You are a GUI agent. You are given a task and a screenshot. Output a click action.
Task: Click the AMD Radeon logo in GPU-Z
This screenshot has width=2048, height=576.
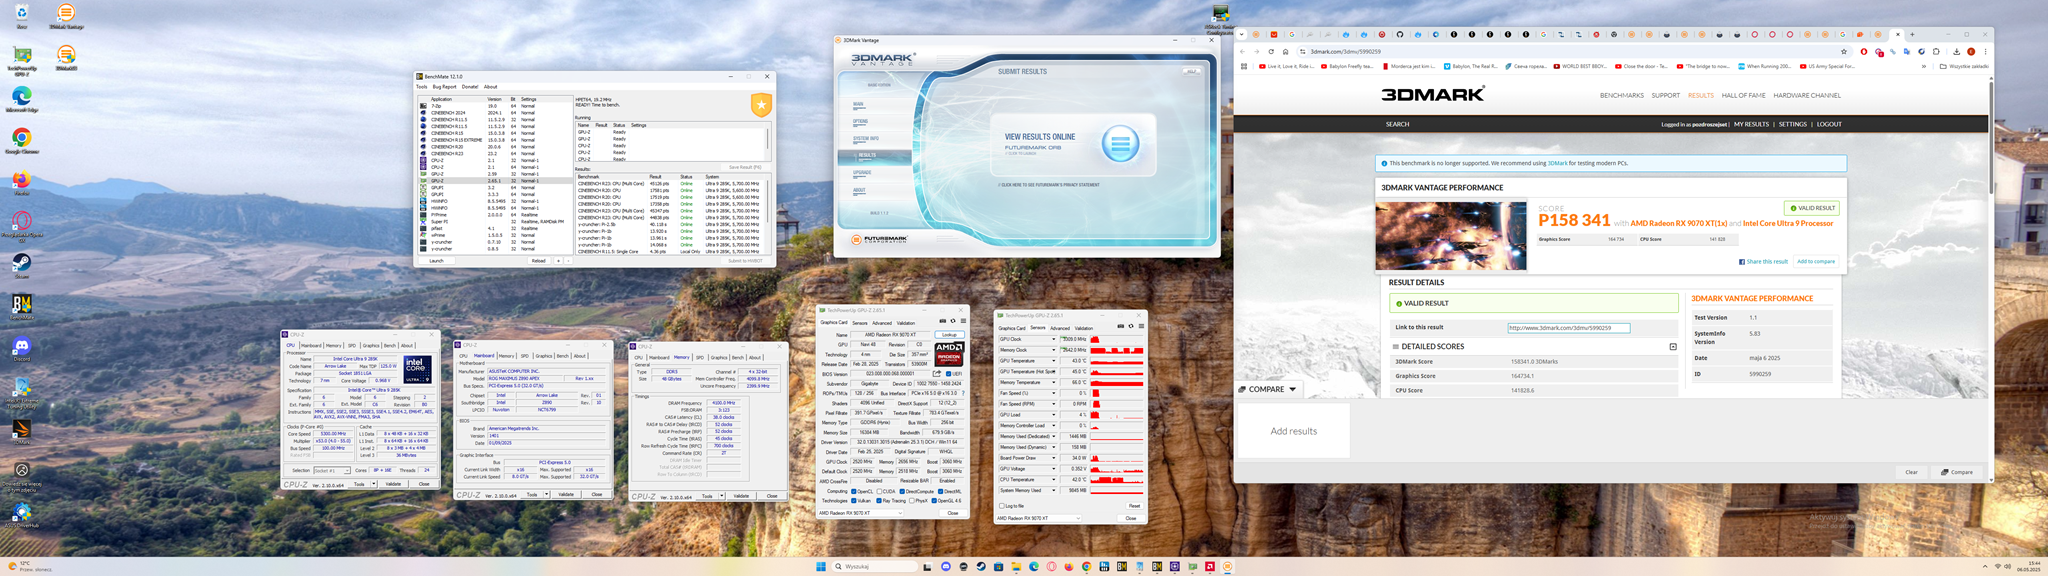[948, 354]
